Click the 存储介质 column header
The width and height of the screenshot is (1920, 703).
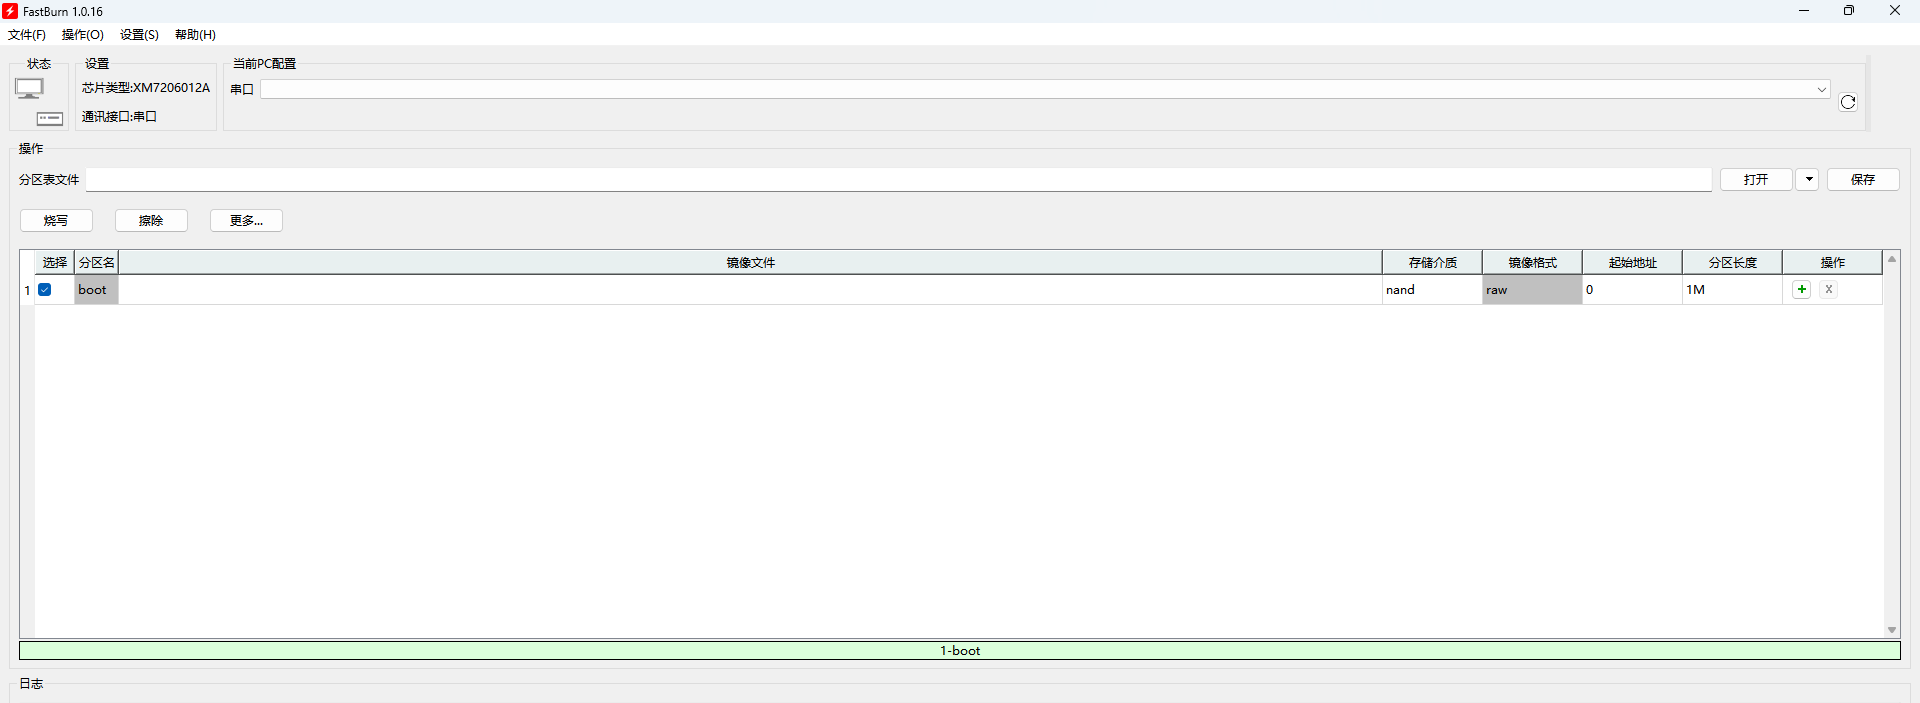pyautogui.click(x=1432, y=262)
